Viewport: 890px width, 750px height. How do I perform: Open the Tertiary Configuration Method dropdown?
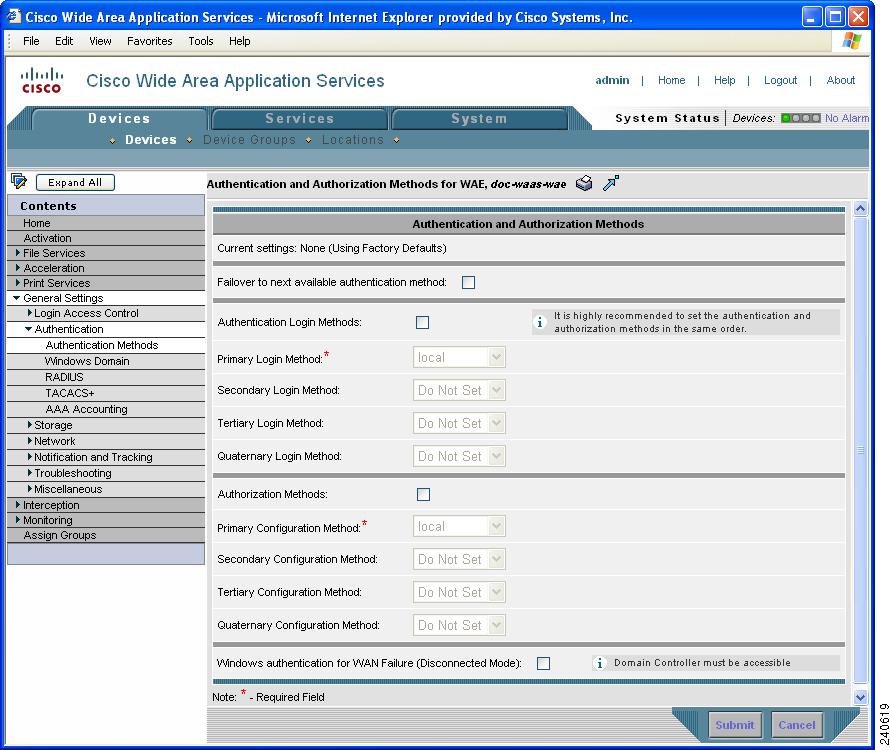point(459,593)
